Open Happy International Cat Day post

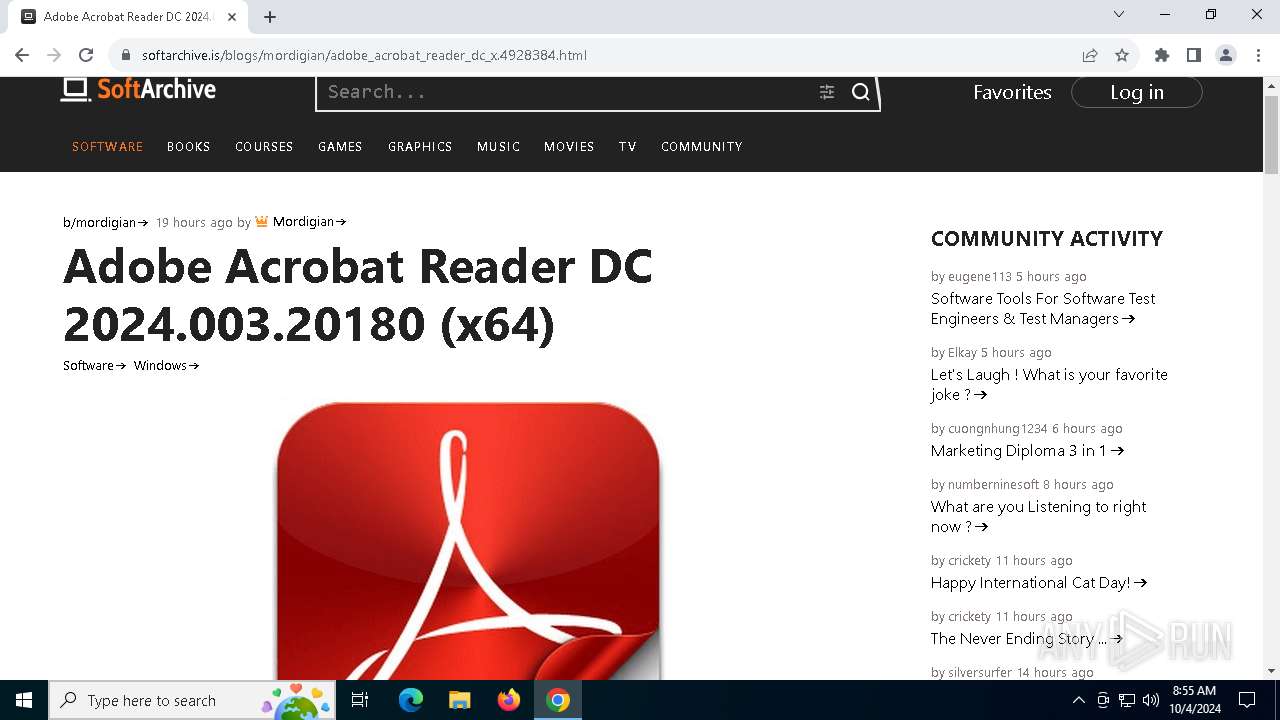(x=1039, y=582)
